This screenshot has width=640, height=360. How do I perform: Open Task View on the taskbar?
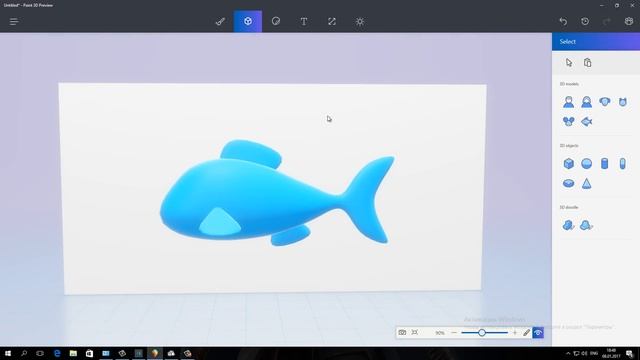40,353
